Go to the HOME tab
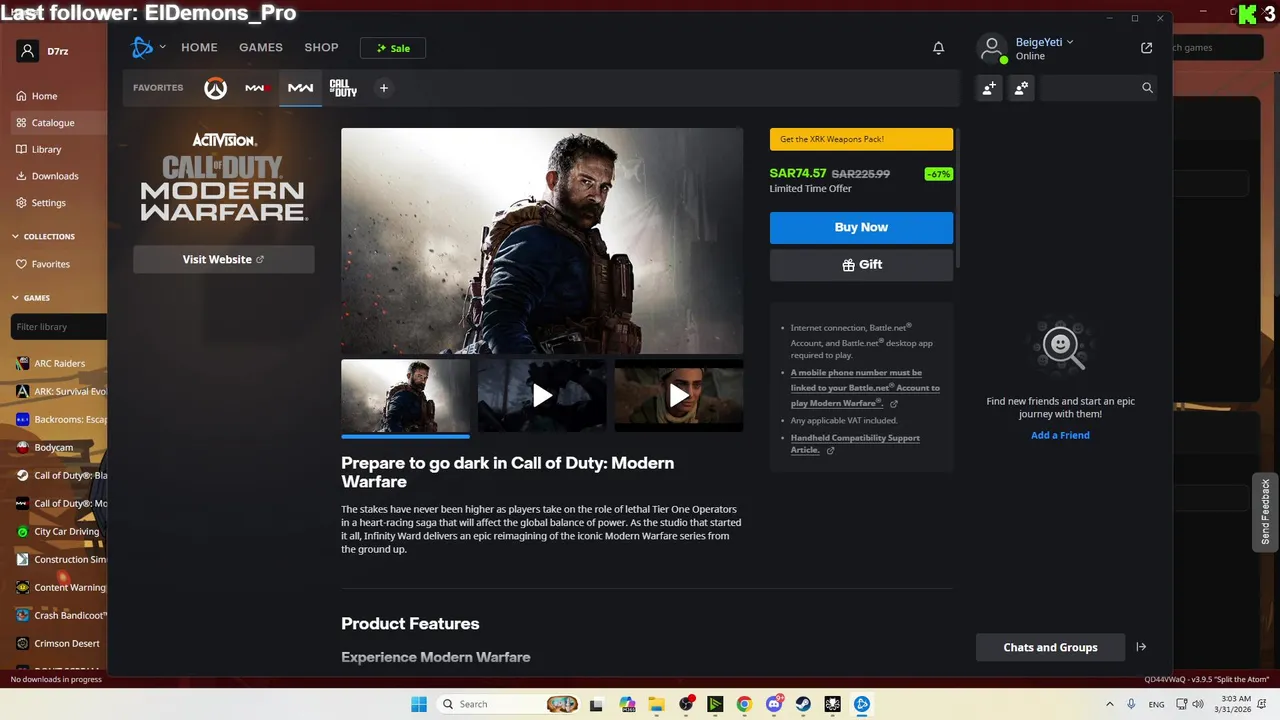Viewport: 1280px width, 720px height. tap(199, 47)
